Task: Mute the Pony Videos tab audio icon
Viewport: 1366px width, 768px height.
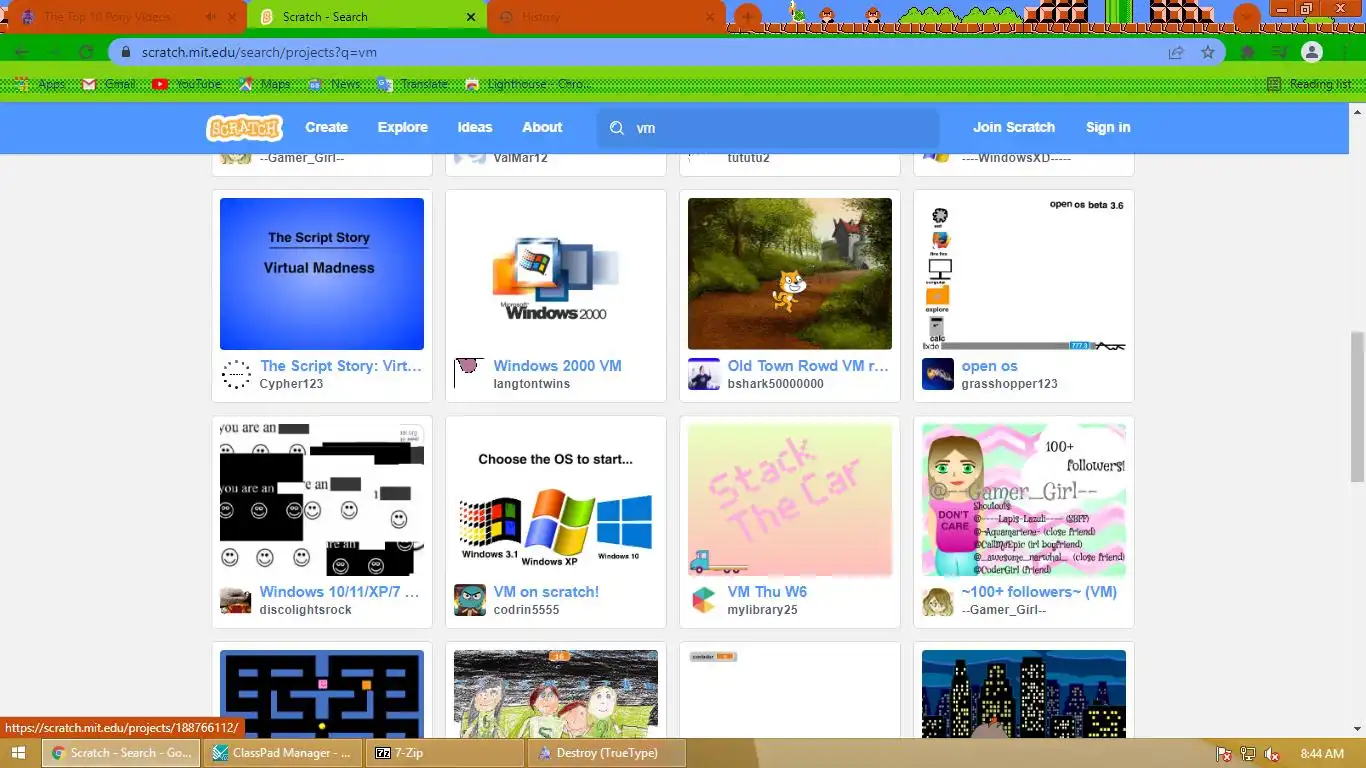Action: tap(210, 17)
